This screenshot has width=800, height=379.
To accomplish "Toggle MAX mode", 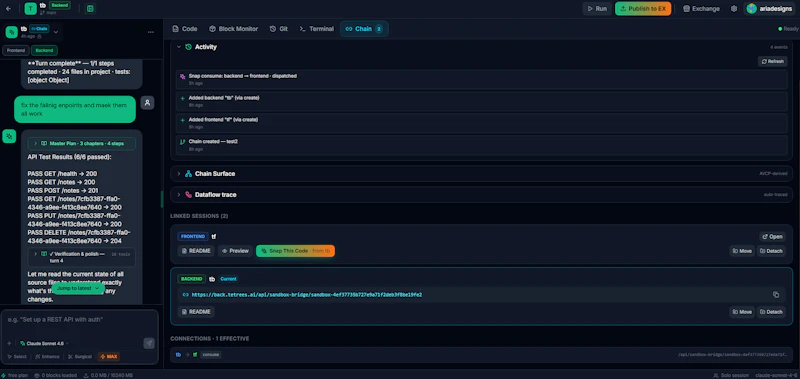I will point(109,357).
